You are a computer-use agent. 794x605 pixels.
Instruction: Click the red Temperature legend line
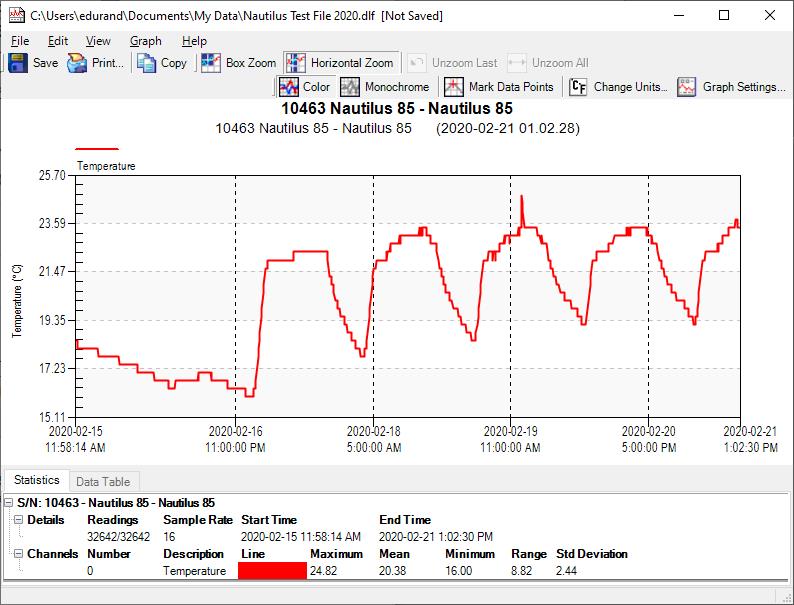click(x=97, y=149)
